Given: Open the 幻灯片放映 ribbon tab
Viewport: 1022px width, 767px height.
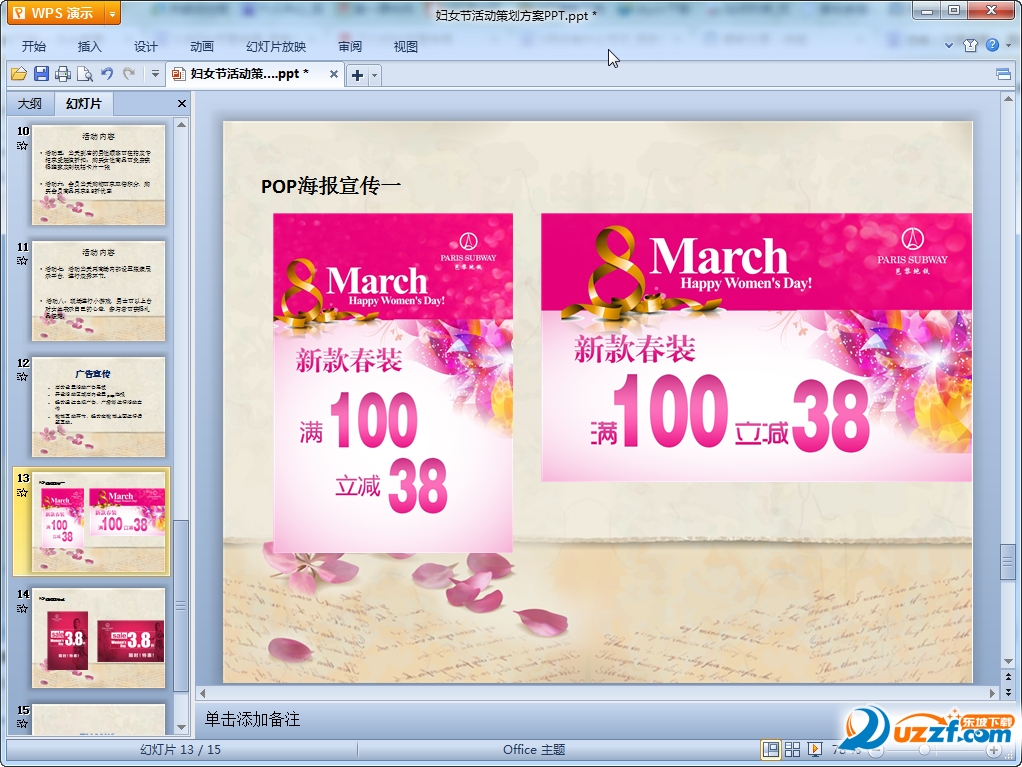Looking at the screenshot, I should pyautogui.click(x=276, y=46).
